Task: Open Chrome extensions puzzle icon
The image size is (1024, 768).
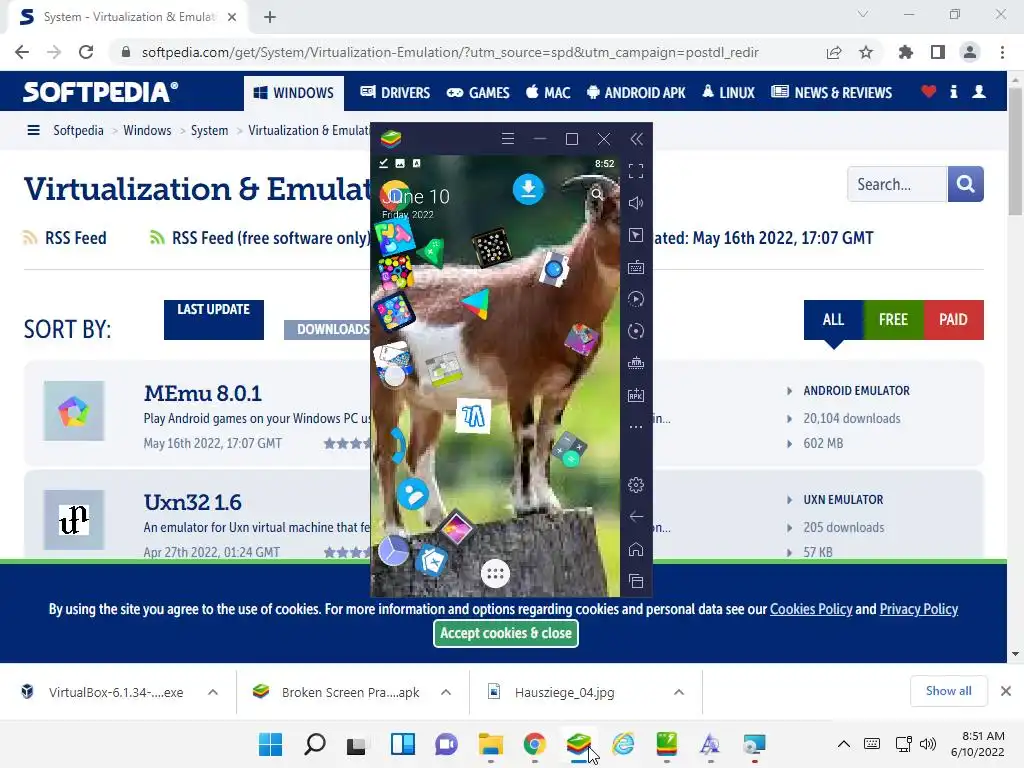Action: coord(905,52)
